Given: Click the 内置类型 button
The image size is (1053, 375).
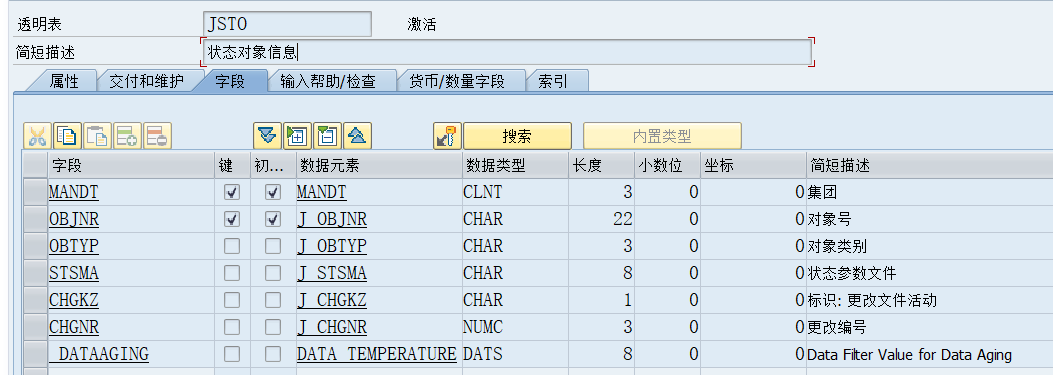Looking at the screenshot, I should 662,136.
